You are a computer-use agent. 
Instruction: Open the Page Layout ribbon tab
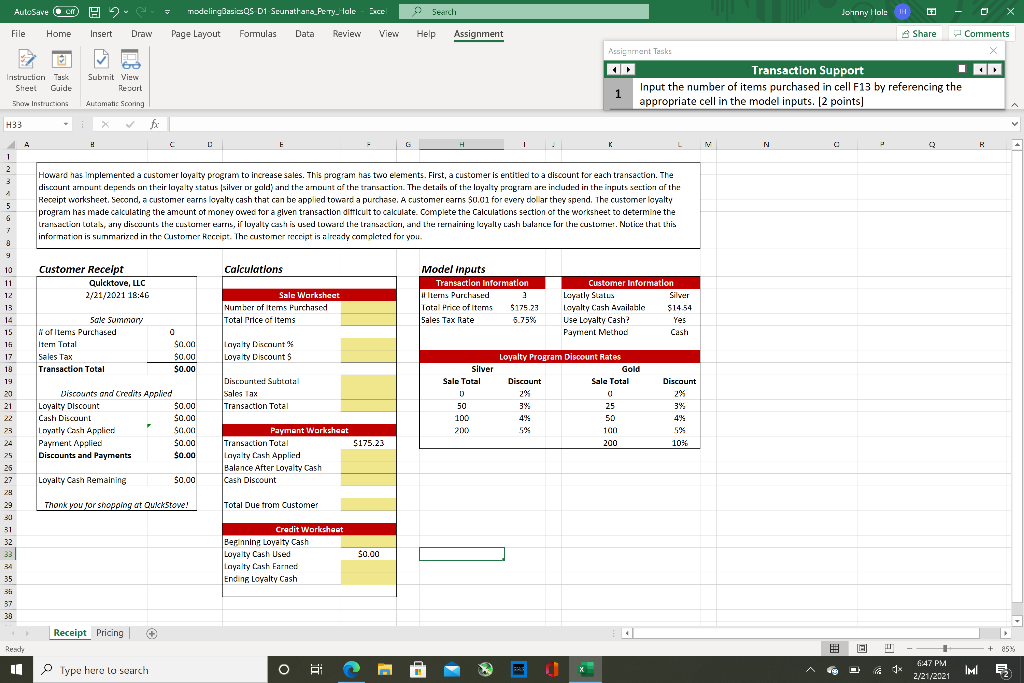coord(196,34)
